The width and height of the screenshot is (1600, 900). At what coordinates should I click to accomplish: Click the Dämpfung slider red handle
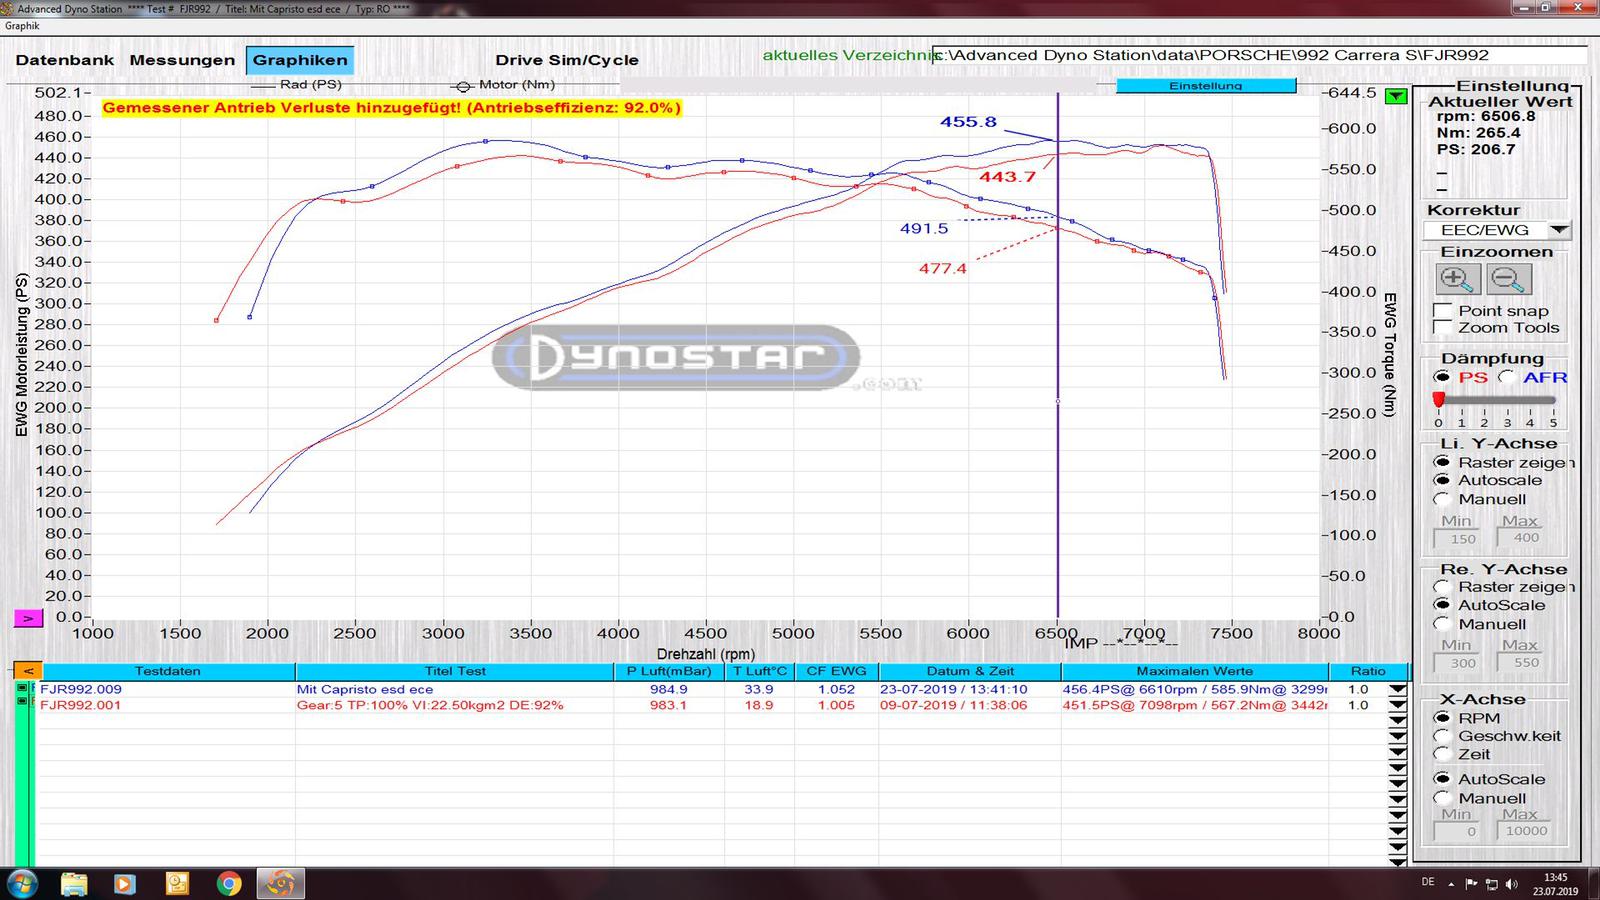(x=1438, y=400)
